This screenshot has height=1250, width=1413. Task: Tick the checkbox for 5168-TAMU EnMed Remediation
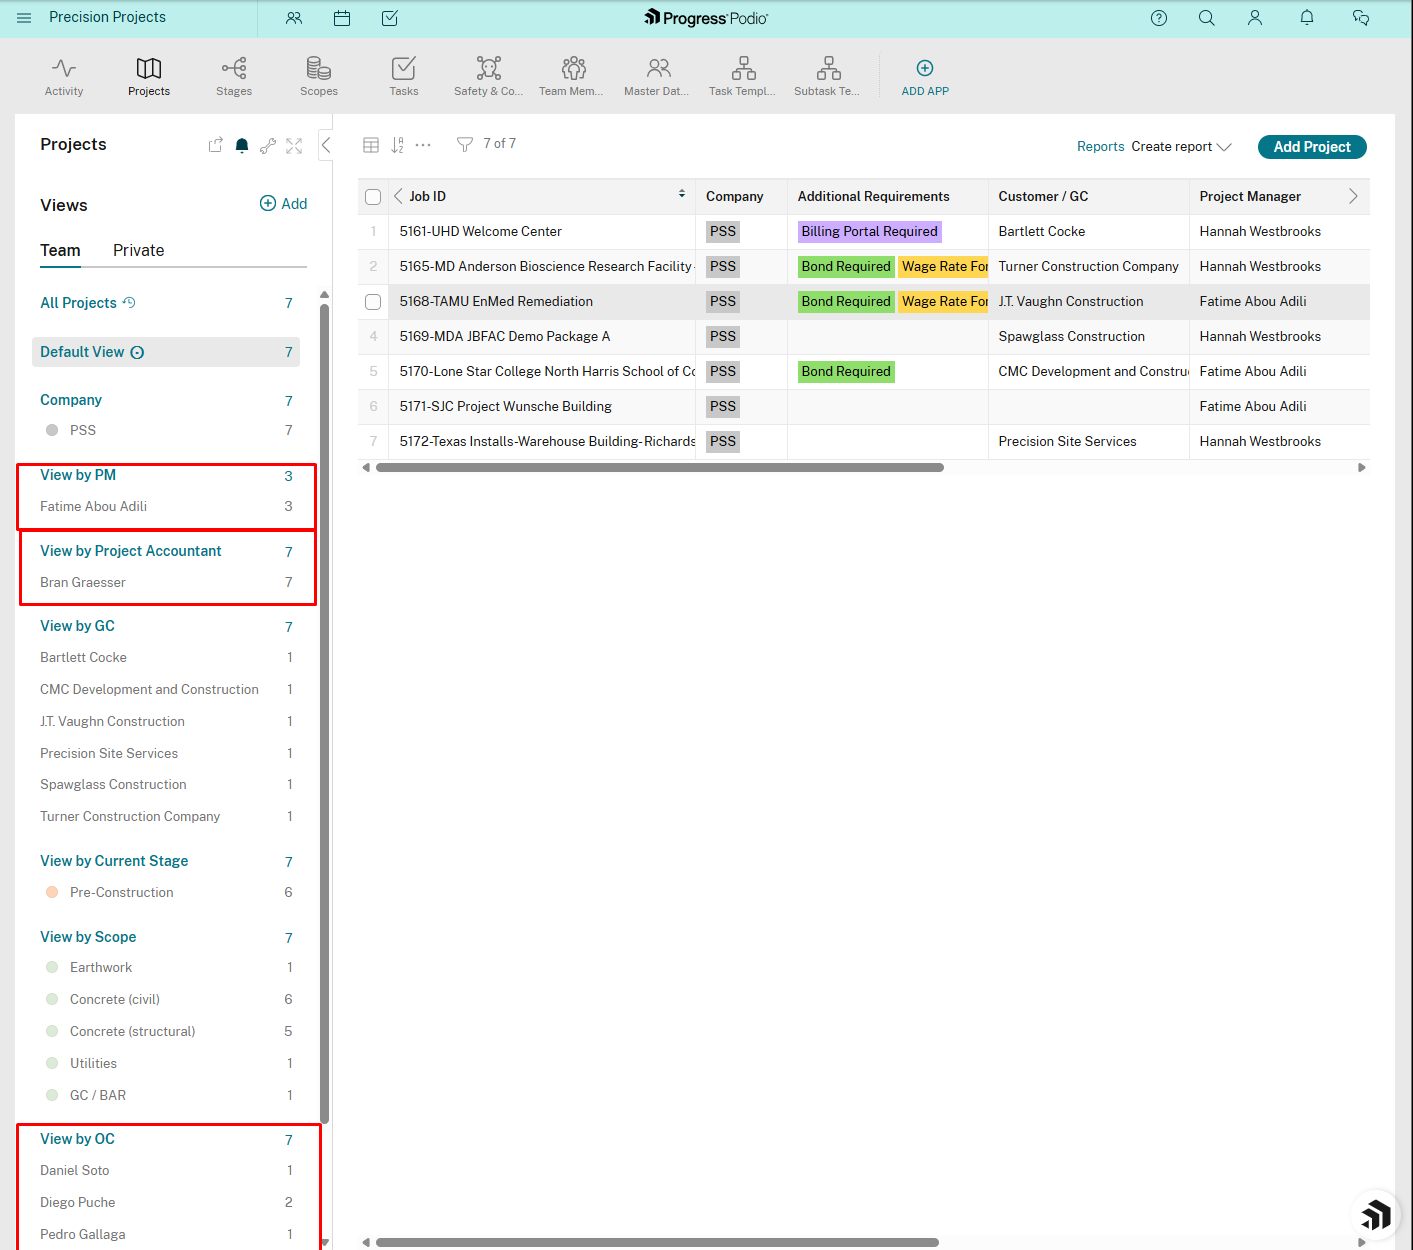372,301
